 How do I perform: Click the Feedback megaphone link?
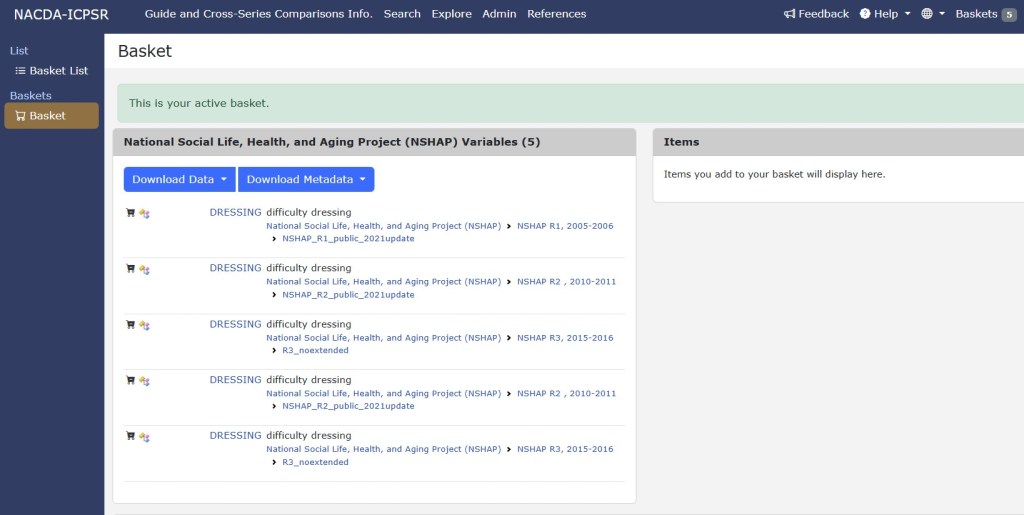coord(816,14)
